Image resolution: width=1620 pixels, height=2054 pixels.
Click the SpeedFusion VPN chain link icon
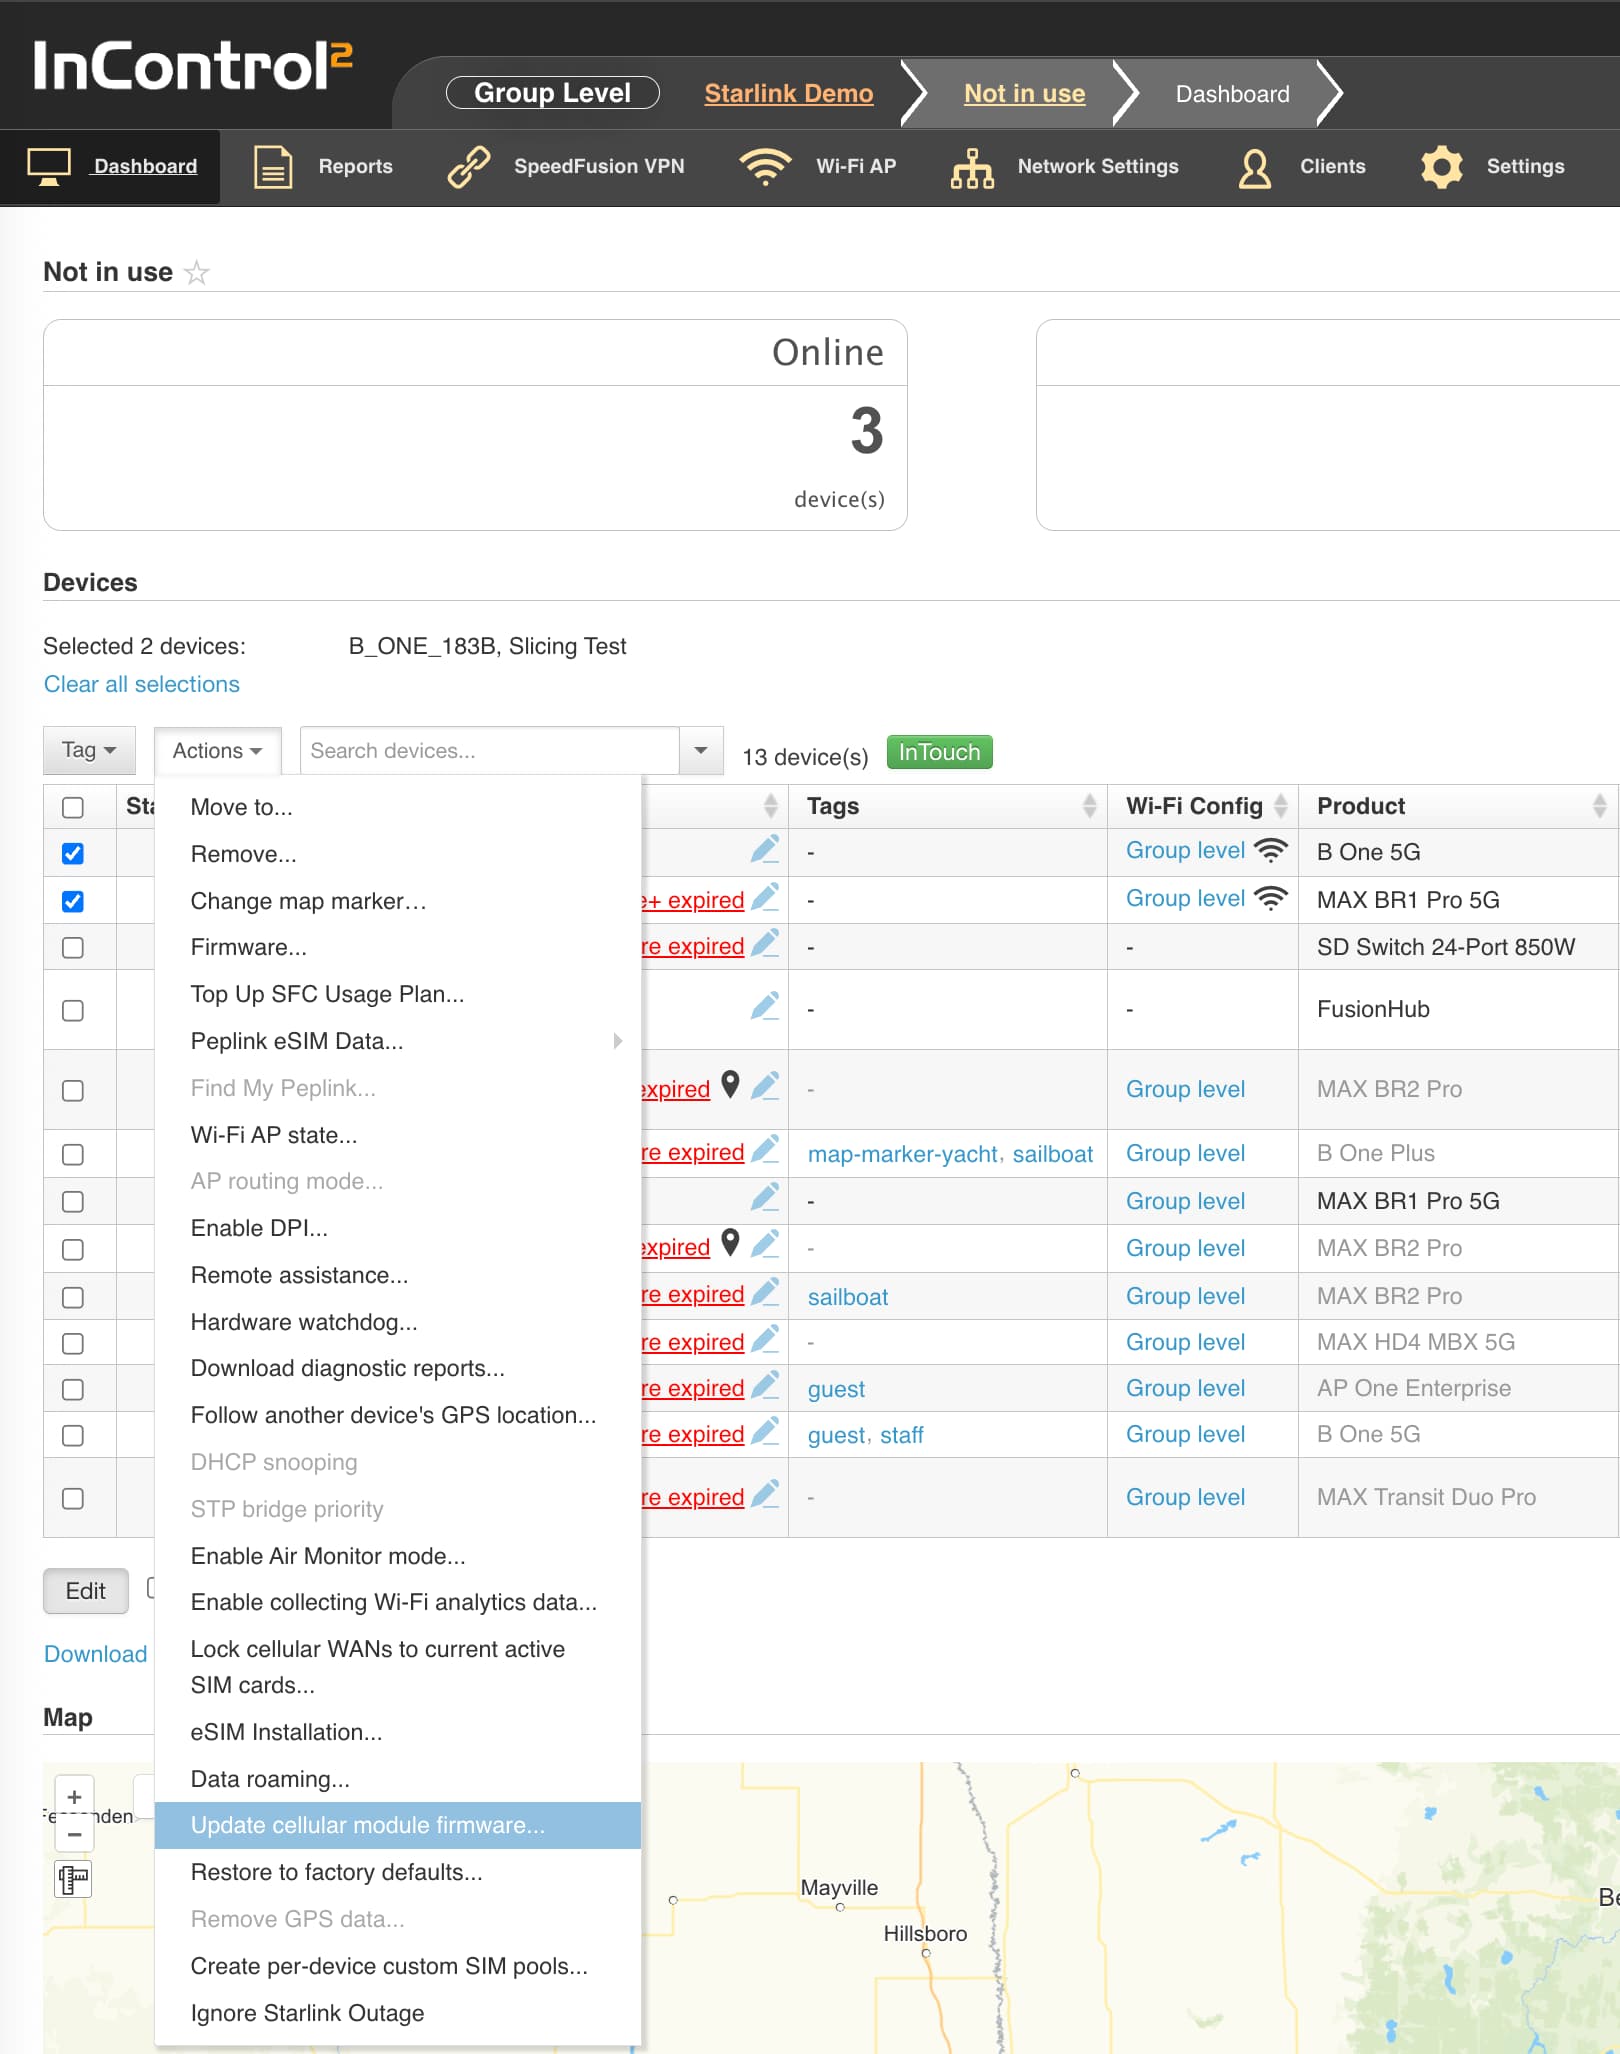(468, 167)
